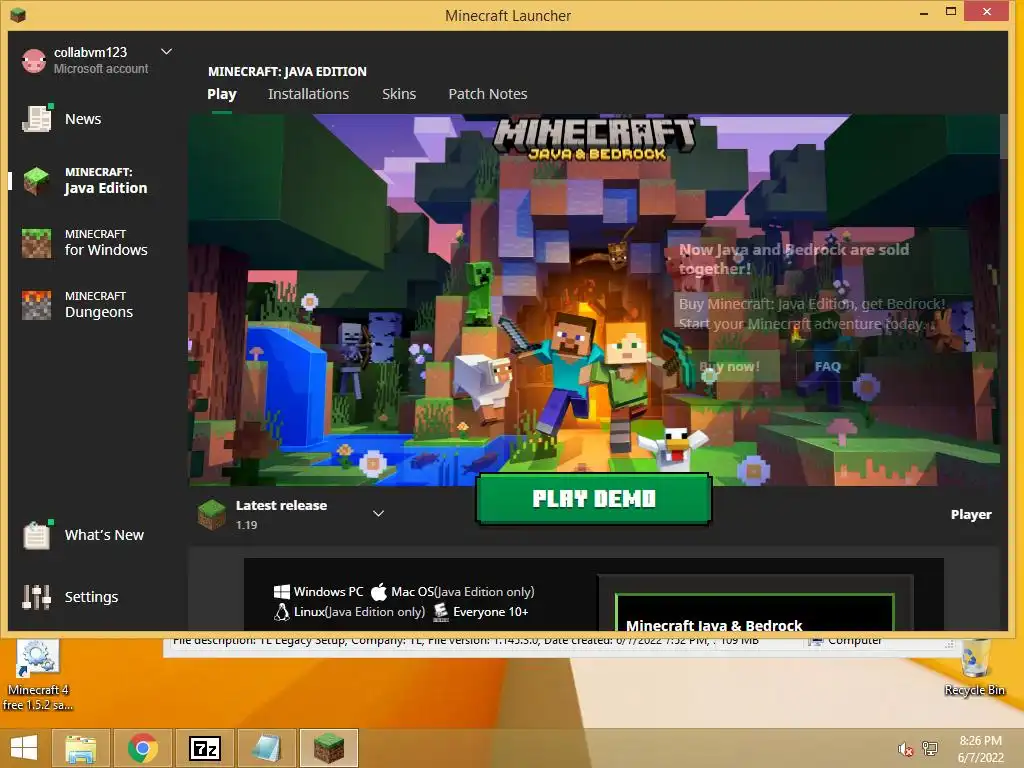The image size is (1024, 768).
Task: Open Recycle Bin desktop icon
Action: [x=974, y=667]
